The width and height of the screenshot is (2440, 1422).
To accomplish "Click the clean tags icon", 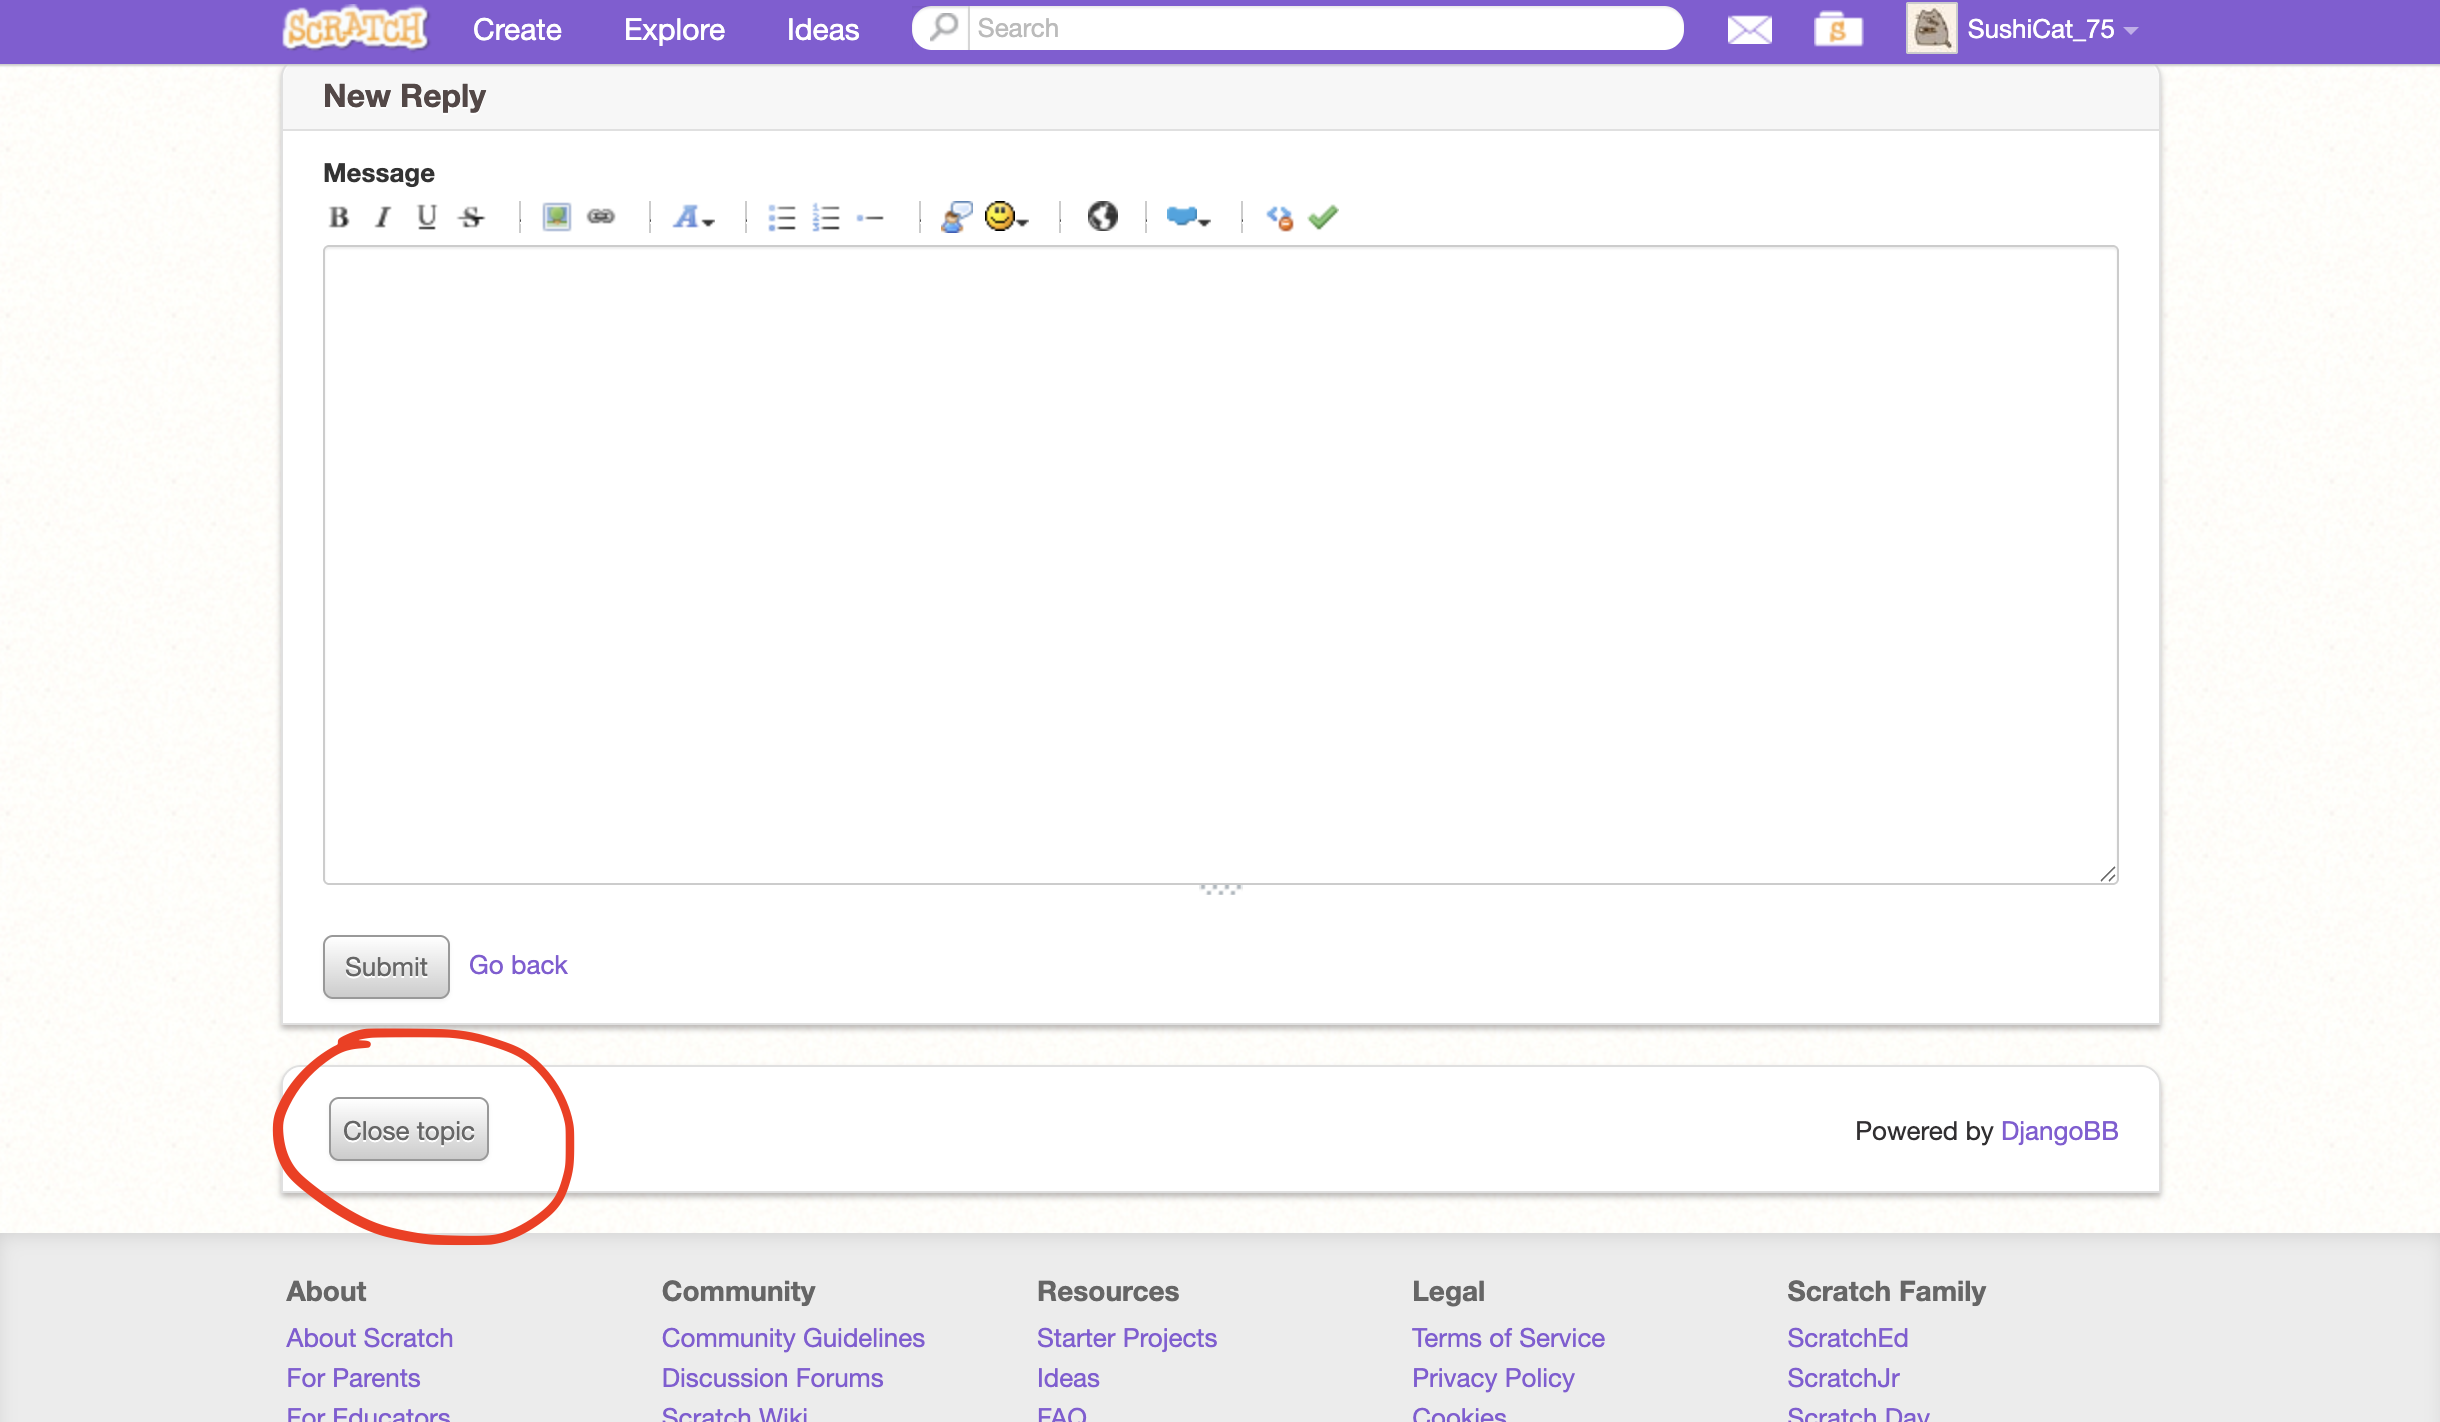I will [x=1280, y=217].
